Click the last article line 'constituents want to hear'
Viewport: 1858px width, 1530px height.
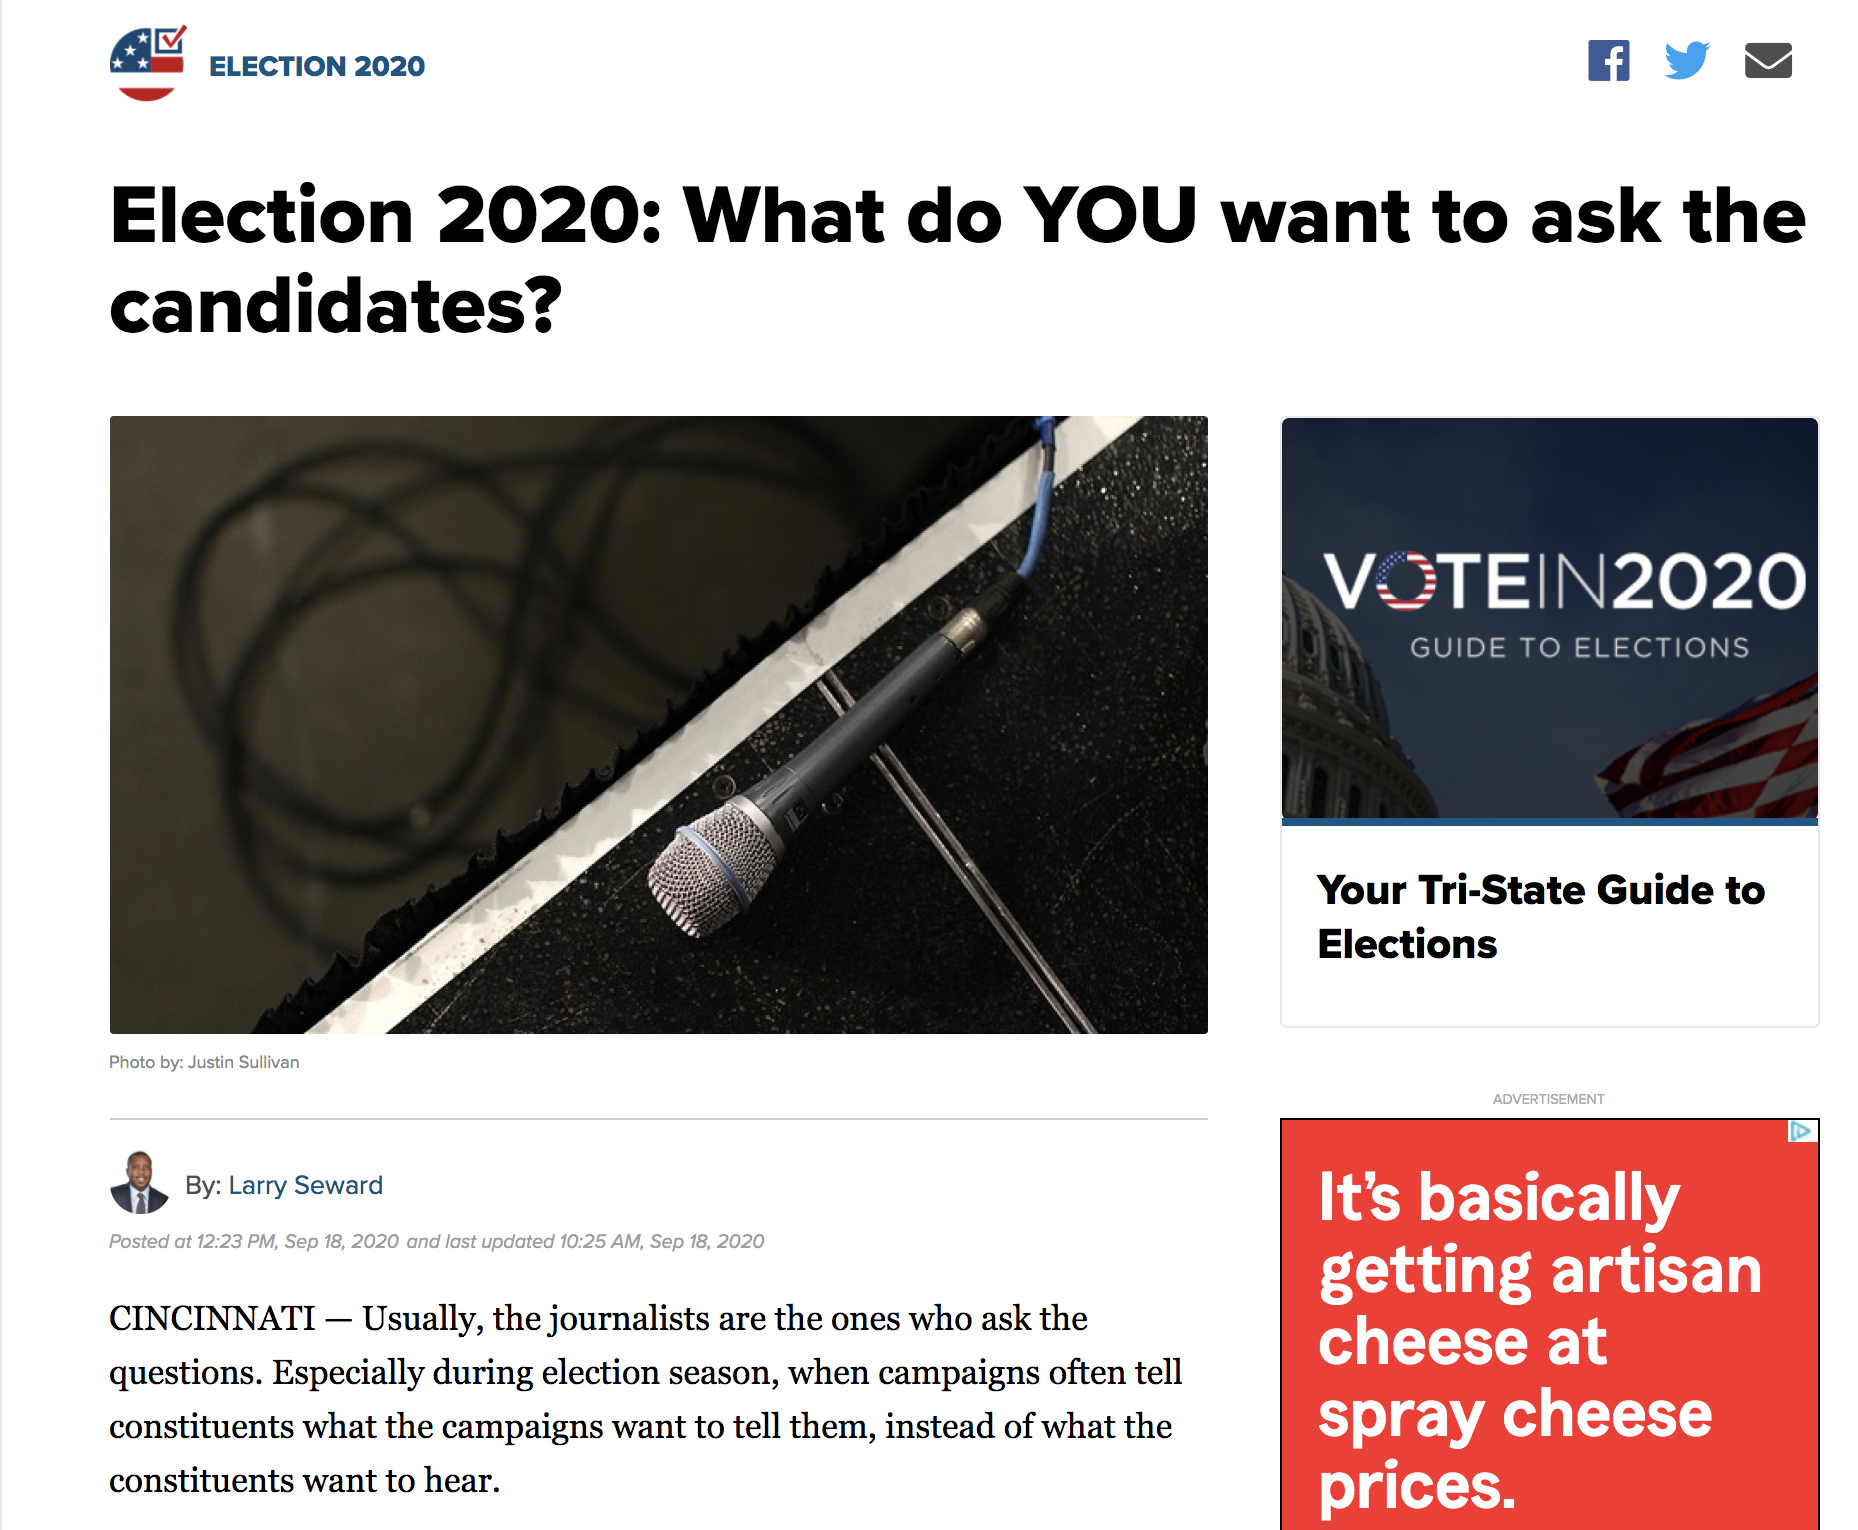304,1480
